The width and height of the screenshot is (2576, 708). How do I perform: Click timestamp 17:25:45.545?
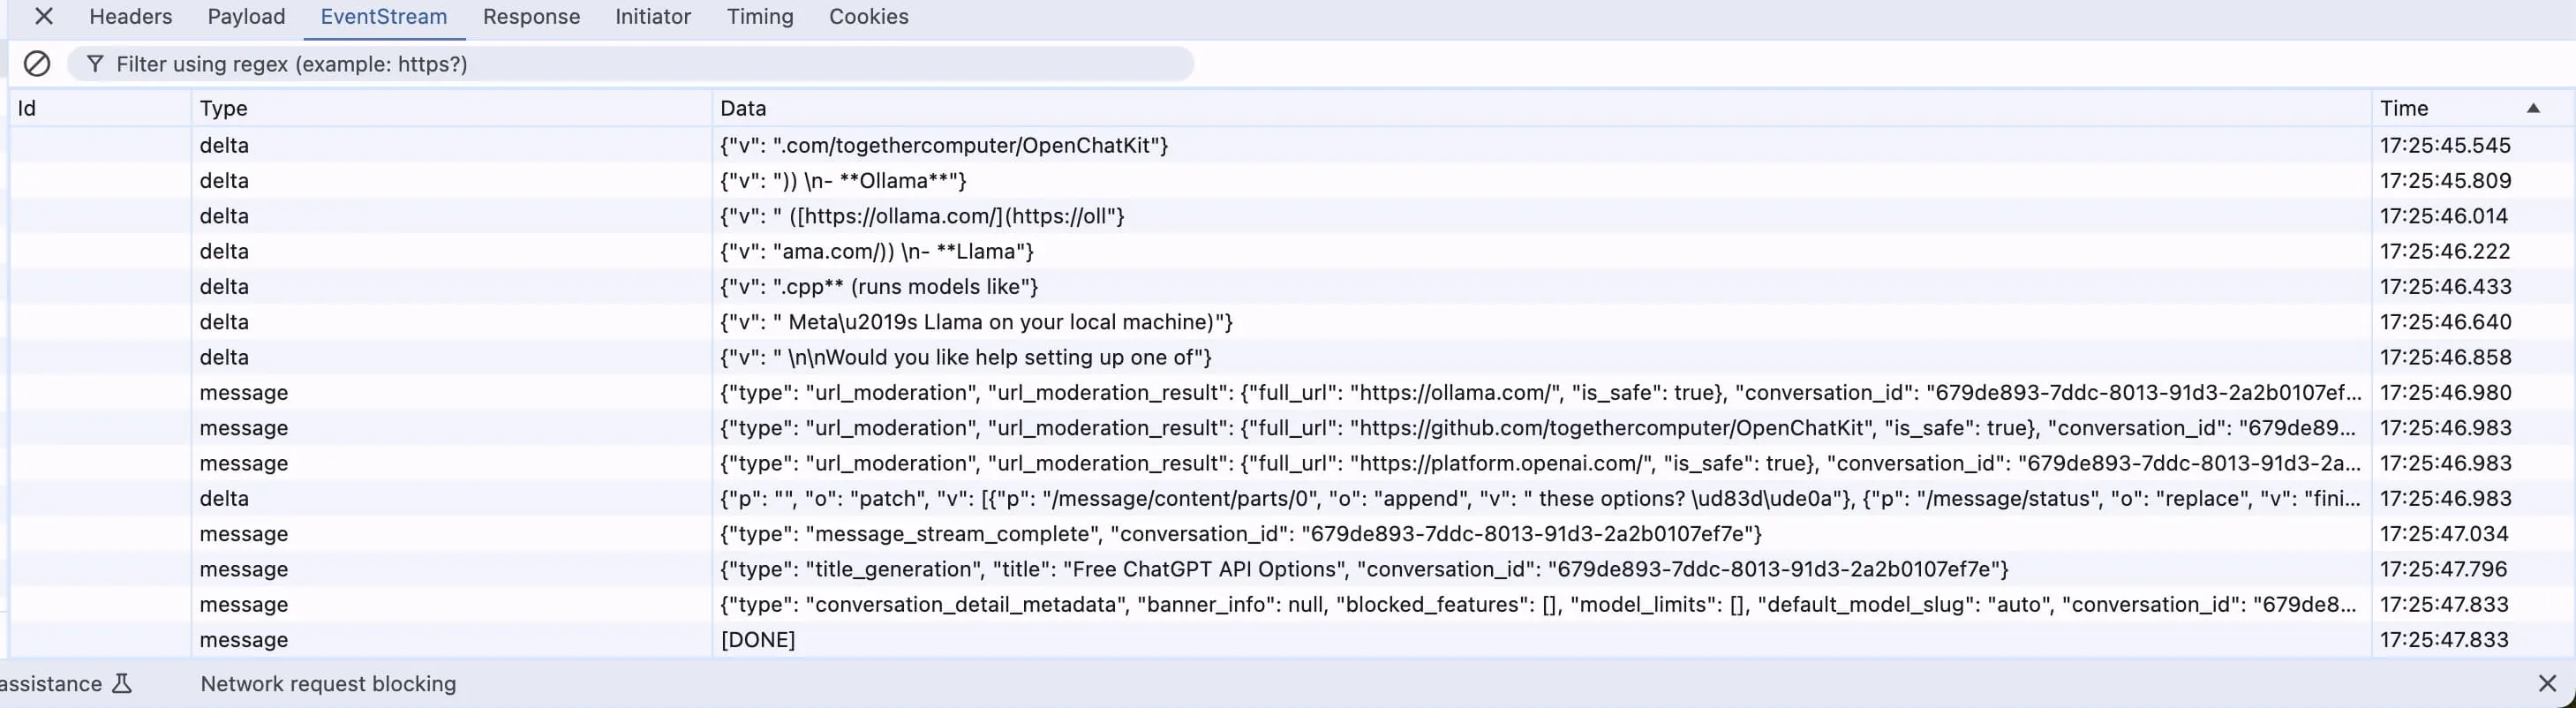coord(2445,145)
